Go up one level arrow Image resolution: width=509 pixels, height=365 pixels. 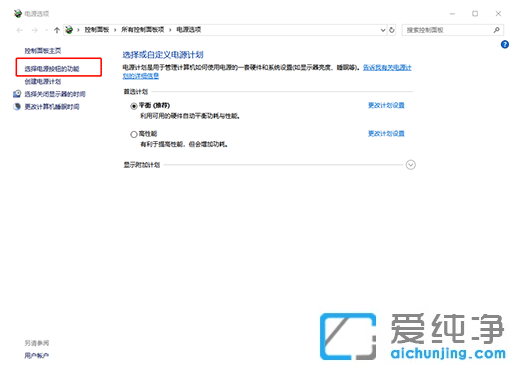tap(57, 30)
